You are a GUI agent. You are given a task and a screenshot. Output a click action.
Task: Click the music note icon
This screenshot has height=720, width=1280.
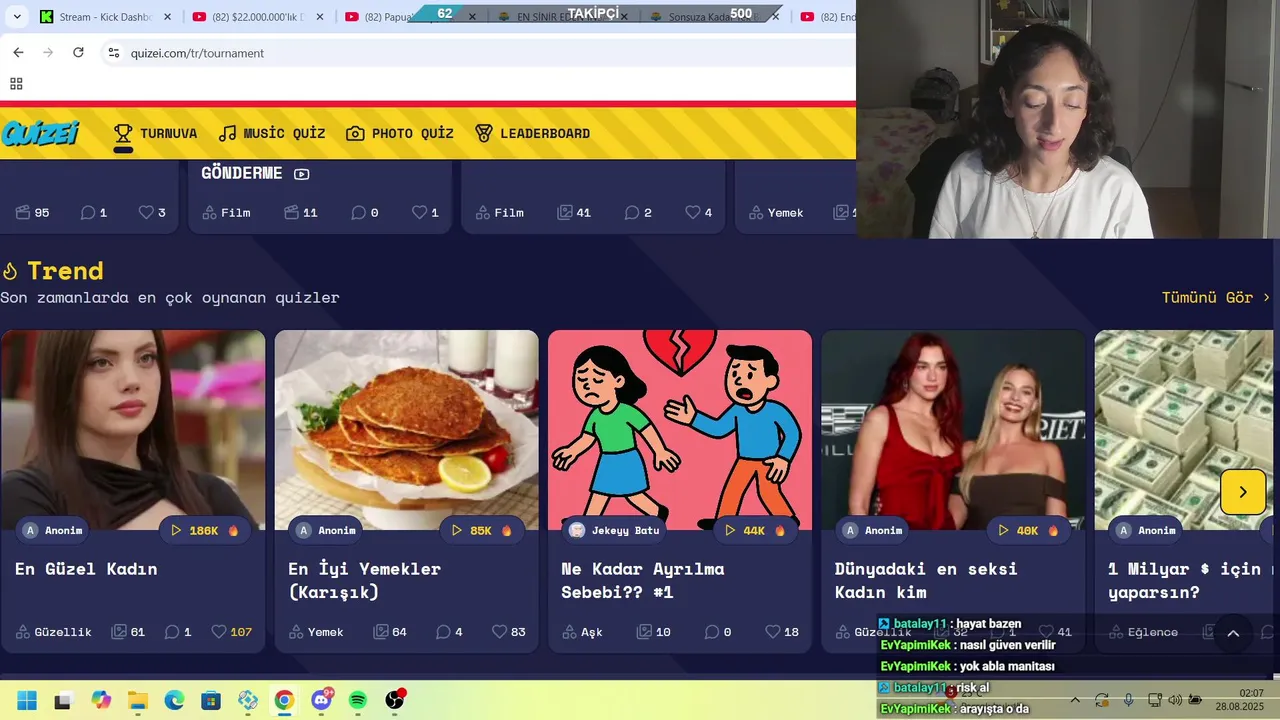(x=228, y=133)
